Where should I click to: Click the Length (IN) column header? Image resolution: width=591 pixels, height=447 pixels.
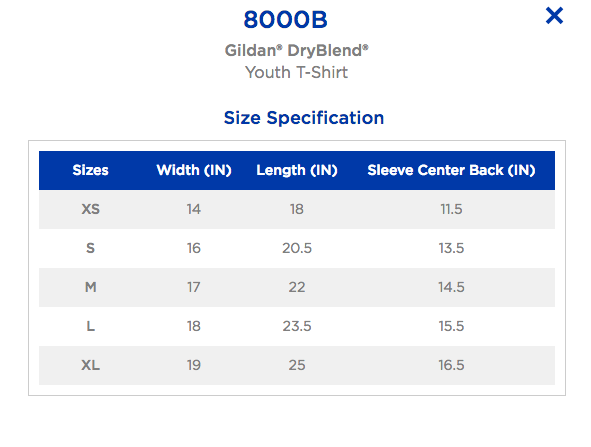(x=297, y=170)
